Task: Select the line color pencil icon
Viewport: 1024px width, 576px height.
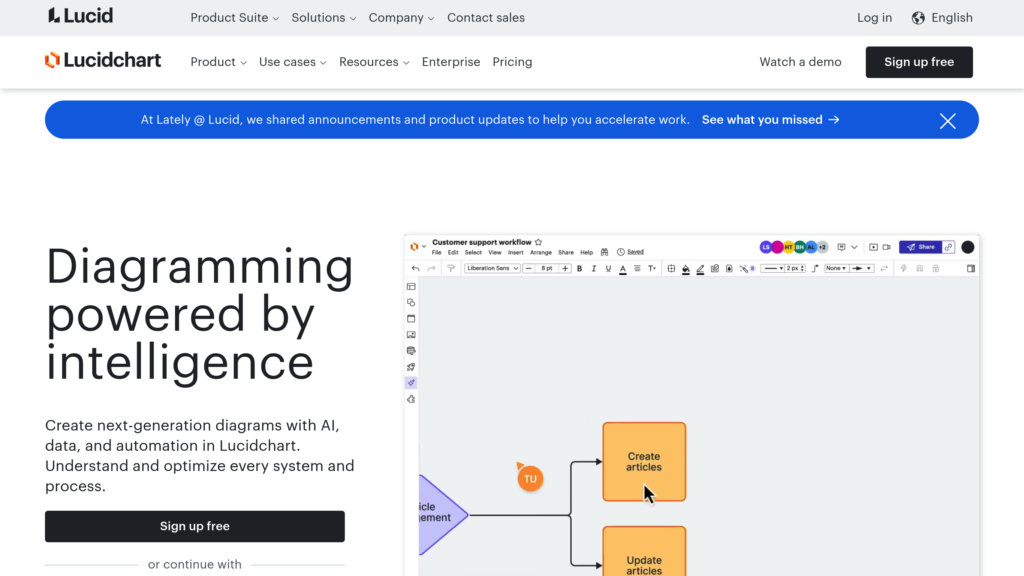Action: [699, 268]
